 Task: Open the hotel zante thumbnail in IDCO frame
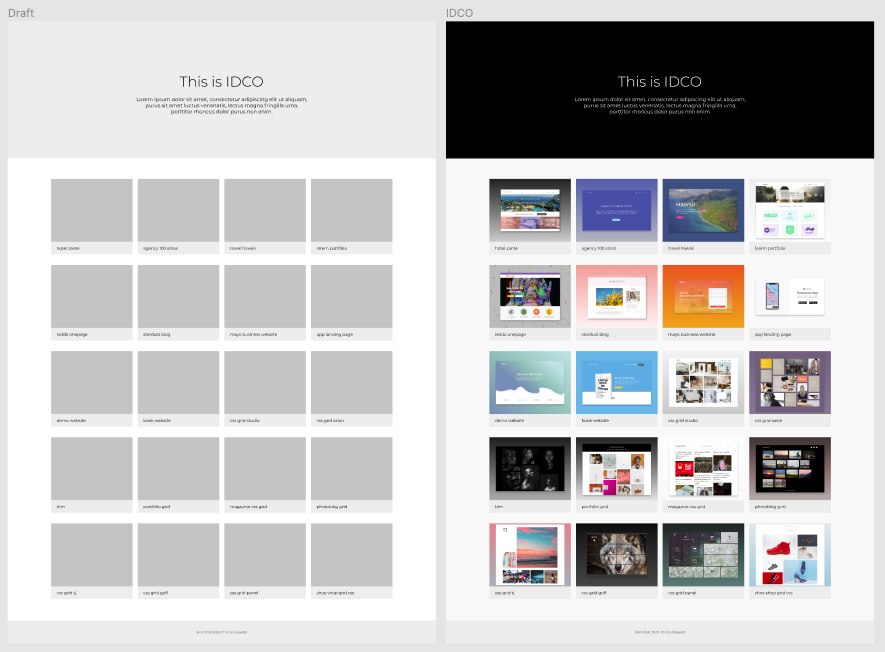tap(530, 211)
